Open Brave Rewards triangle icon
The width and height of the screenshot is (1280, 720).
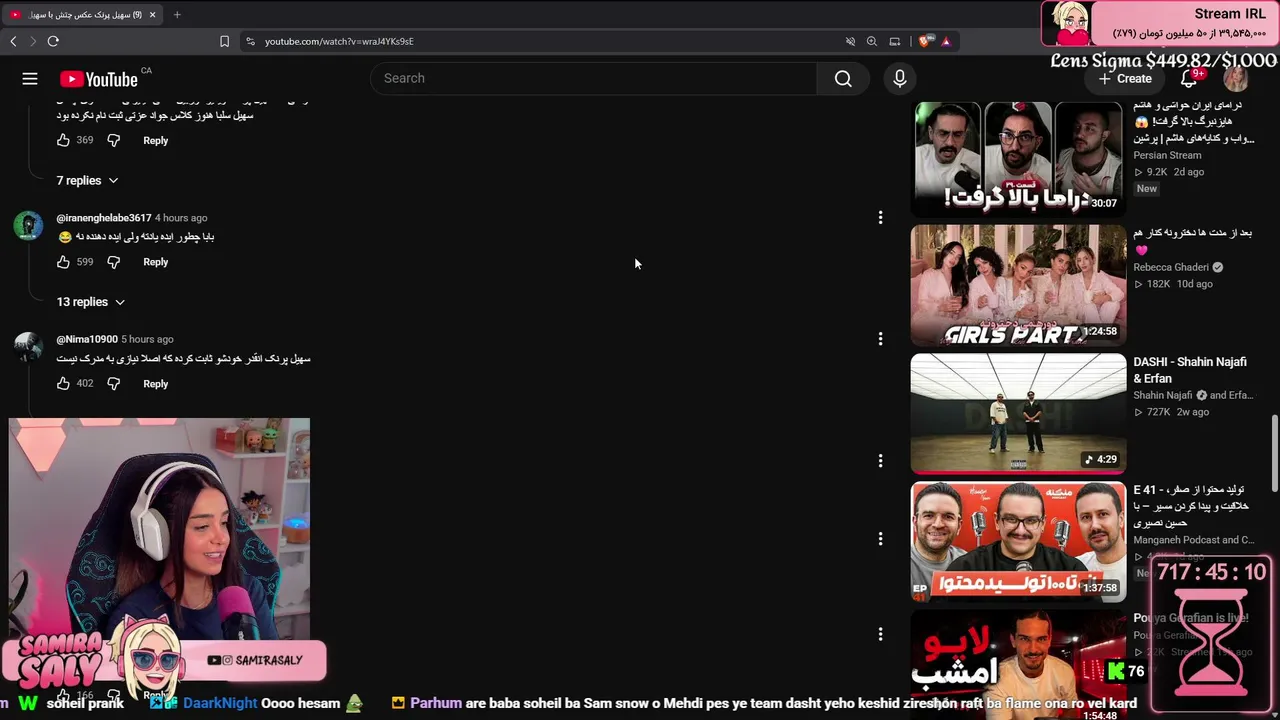pos(945,41)
